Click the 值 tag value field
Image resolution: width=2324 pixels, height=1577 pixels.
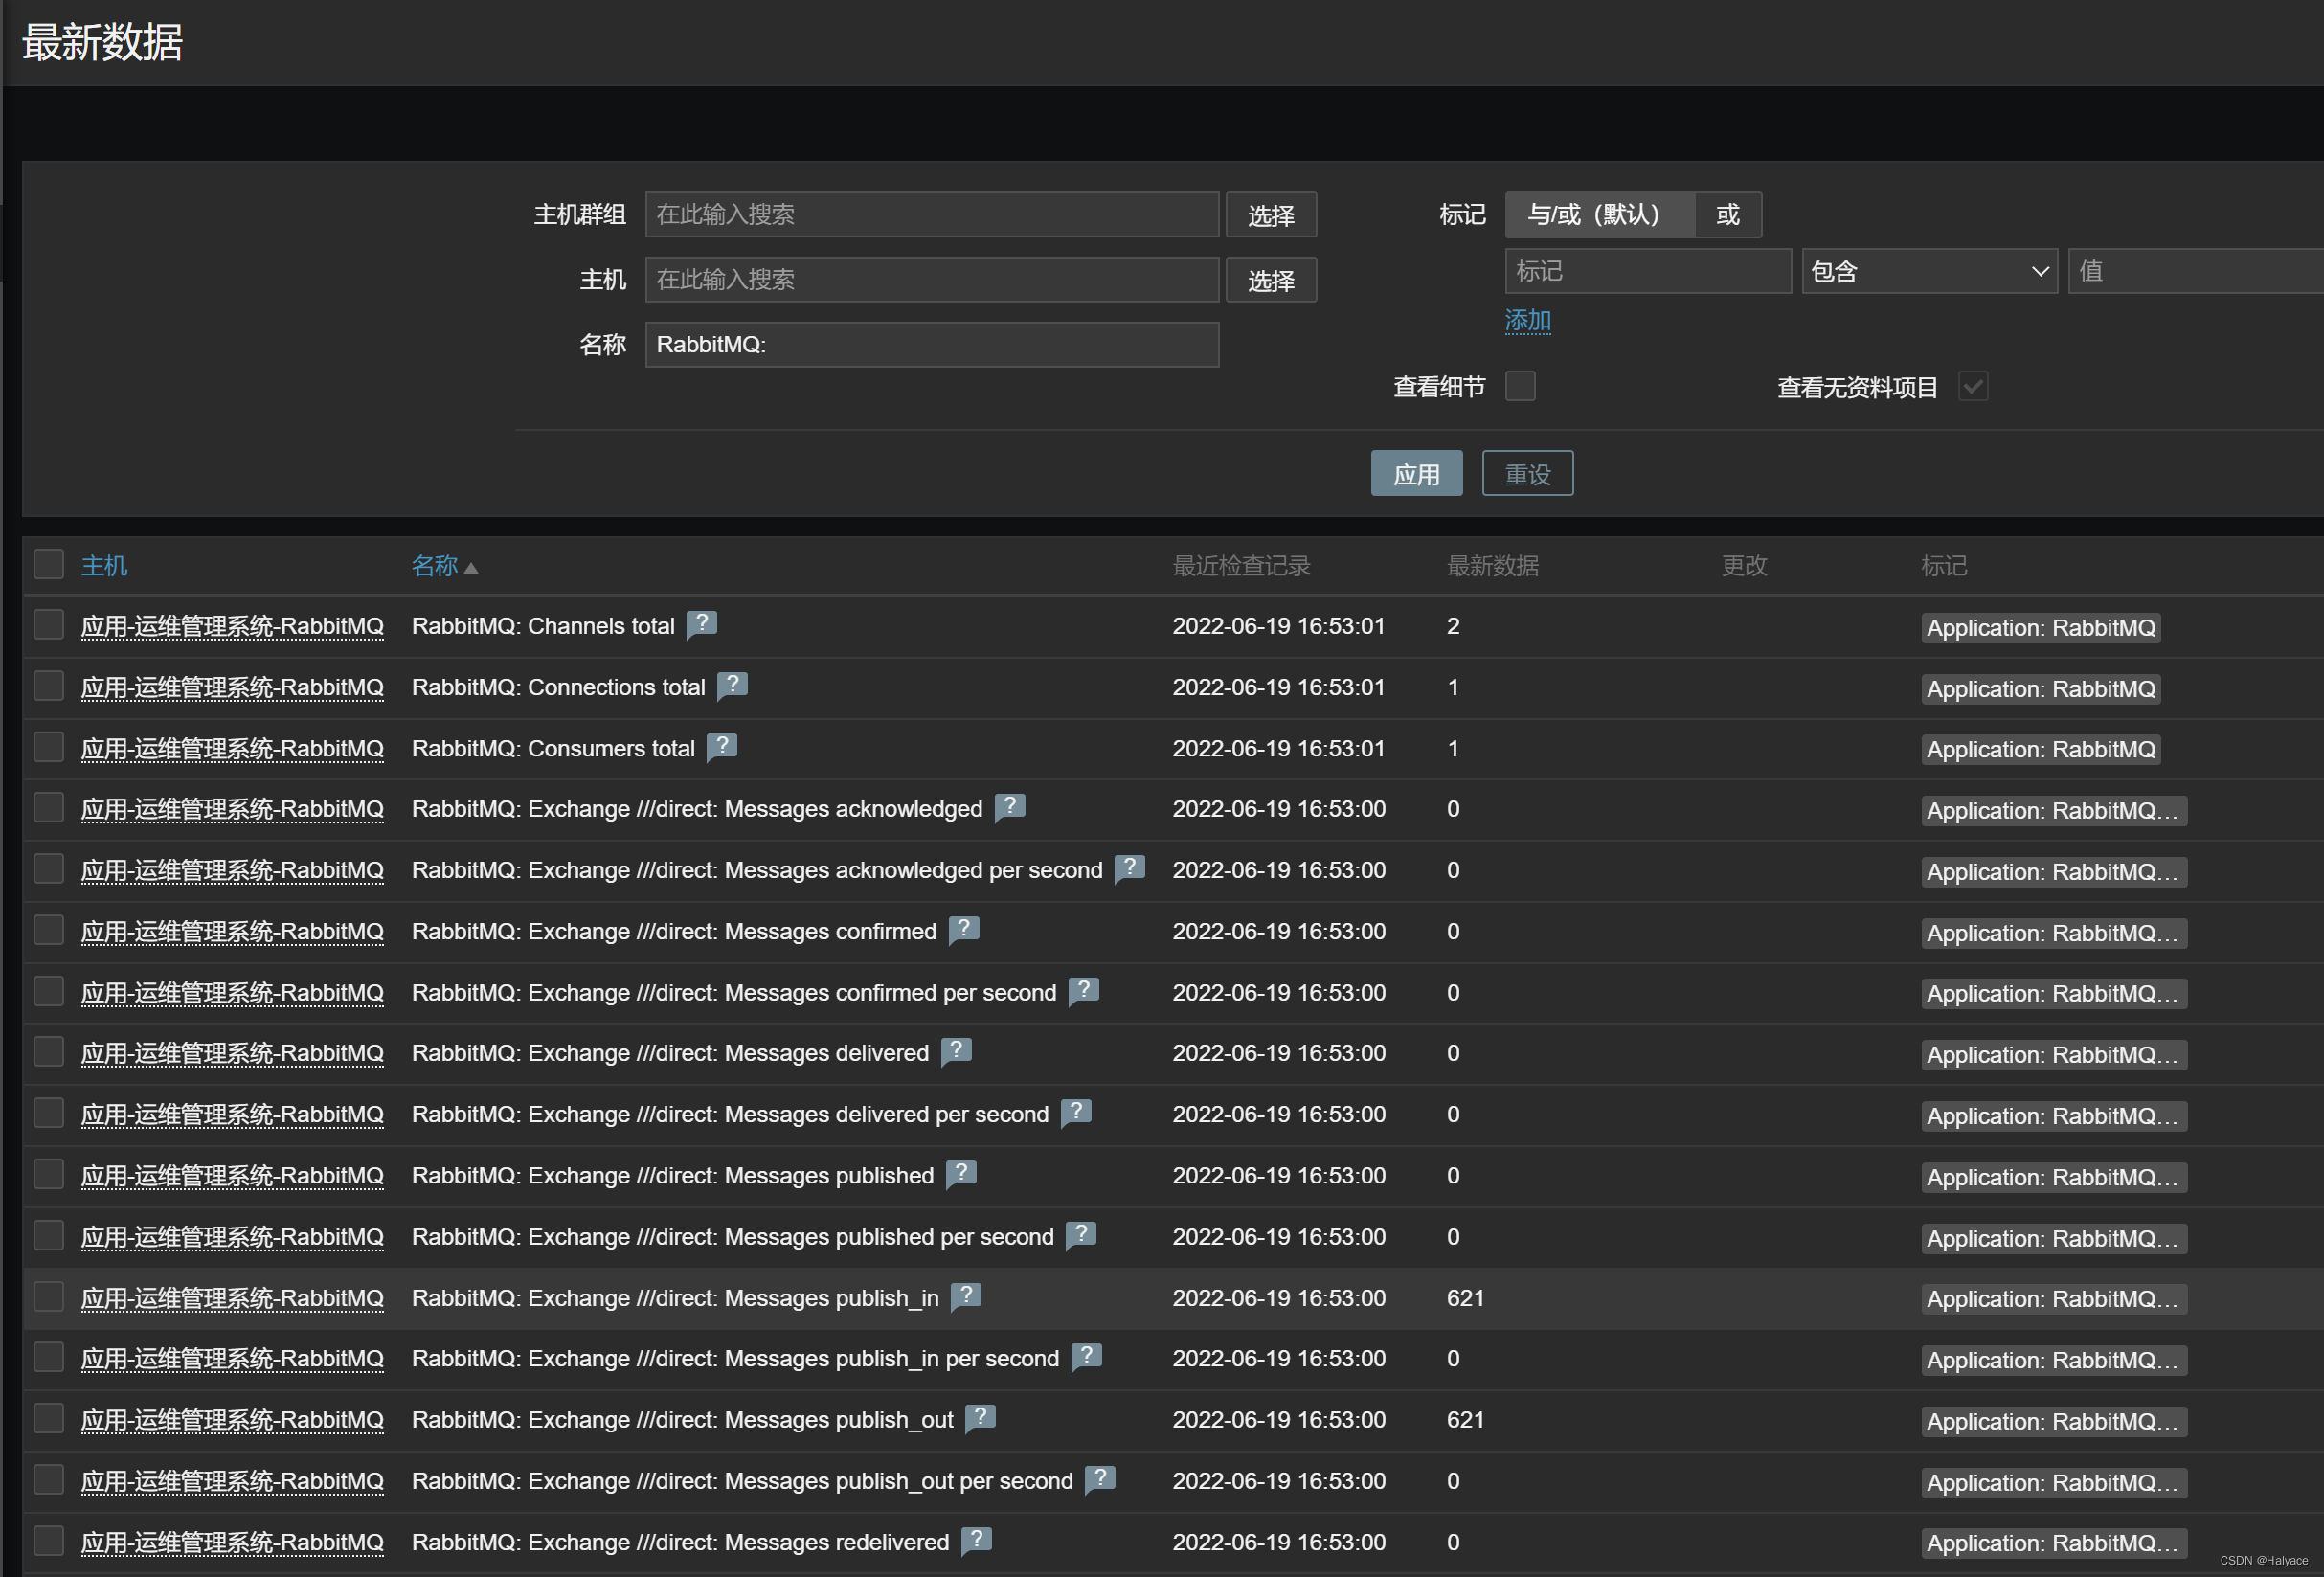tap(2196, 271)
